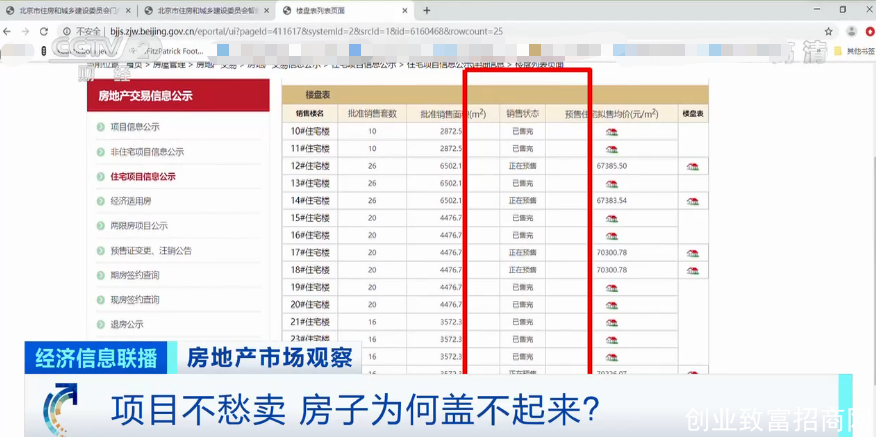Open the 楼盘表 icon for 17#住宅楼
Screen dimensions: 876x437
click(692, 253)
